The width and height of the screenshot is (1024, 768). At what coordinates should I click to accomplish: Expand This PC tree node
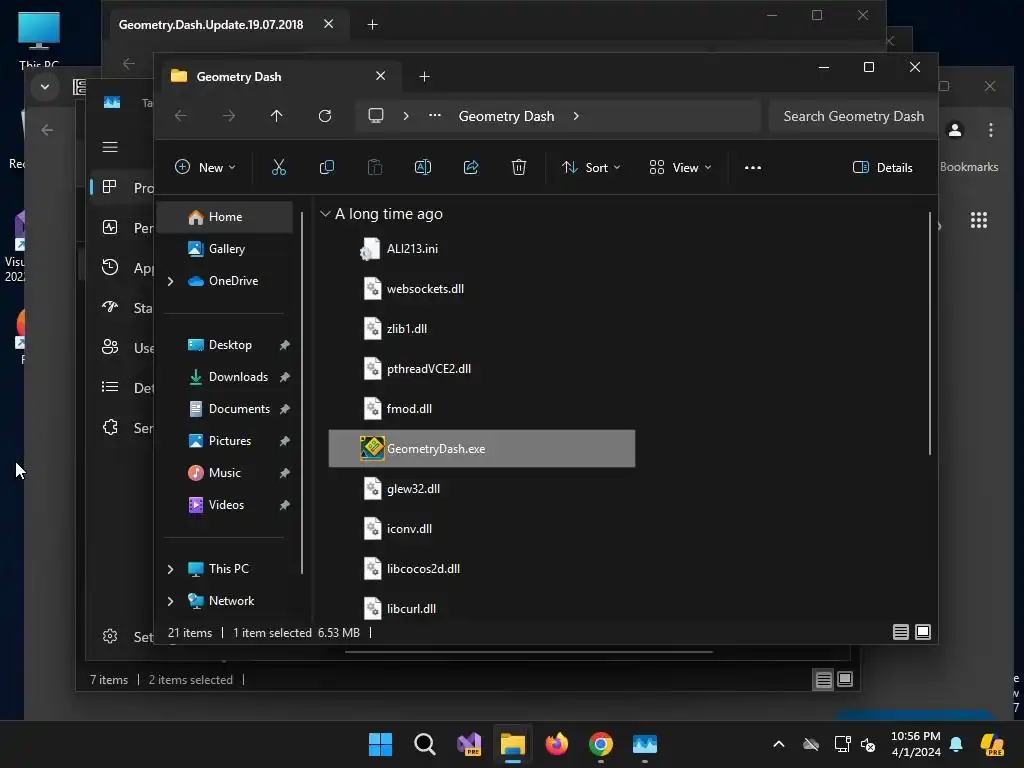(x=170, y=569)
